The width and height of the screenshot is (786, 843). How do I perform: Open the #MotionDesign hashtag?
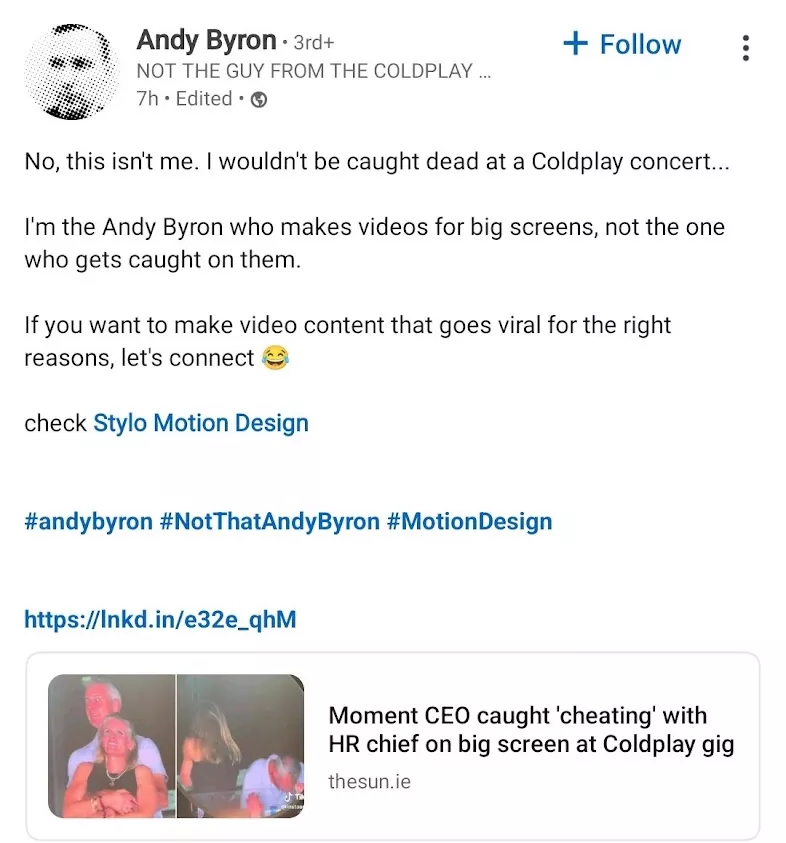469,521
